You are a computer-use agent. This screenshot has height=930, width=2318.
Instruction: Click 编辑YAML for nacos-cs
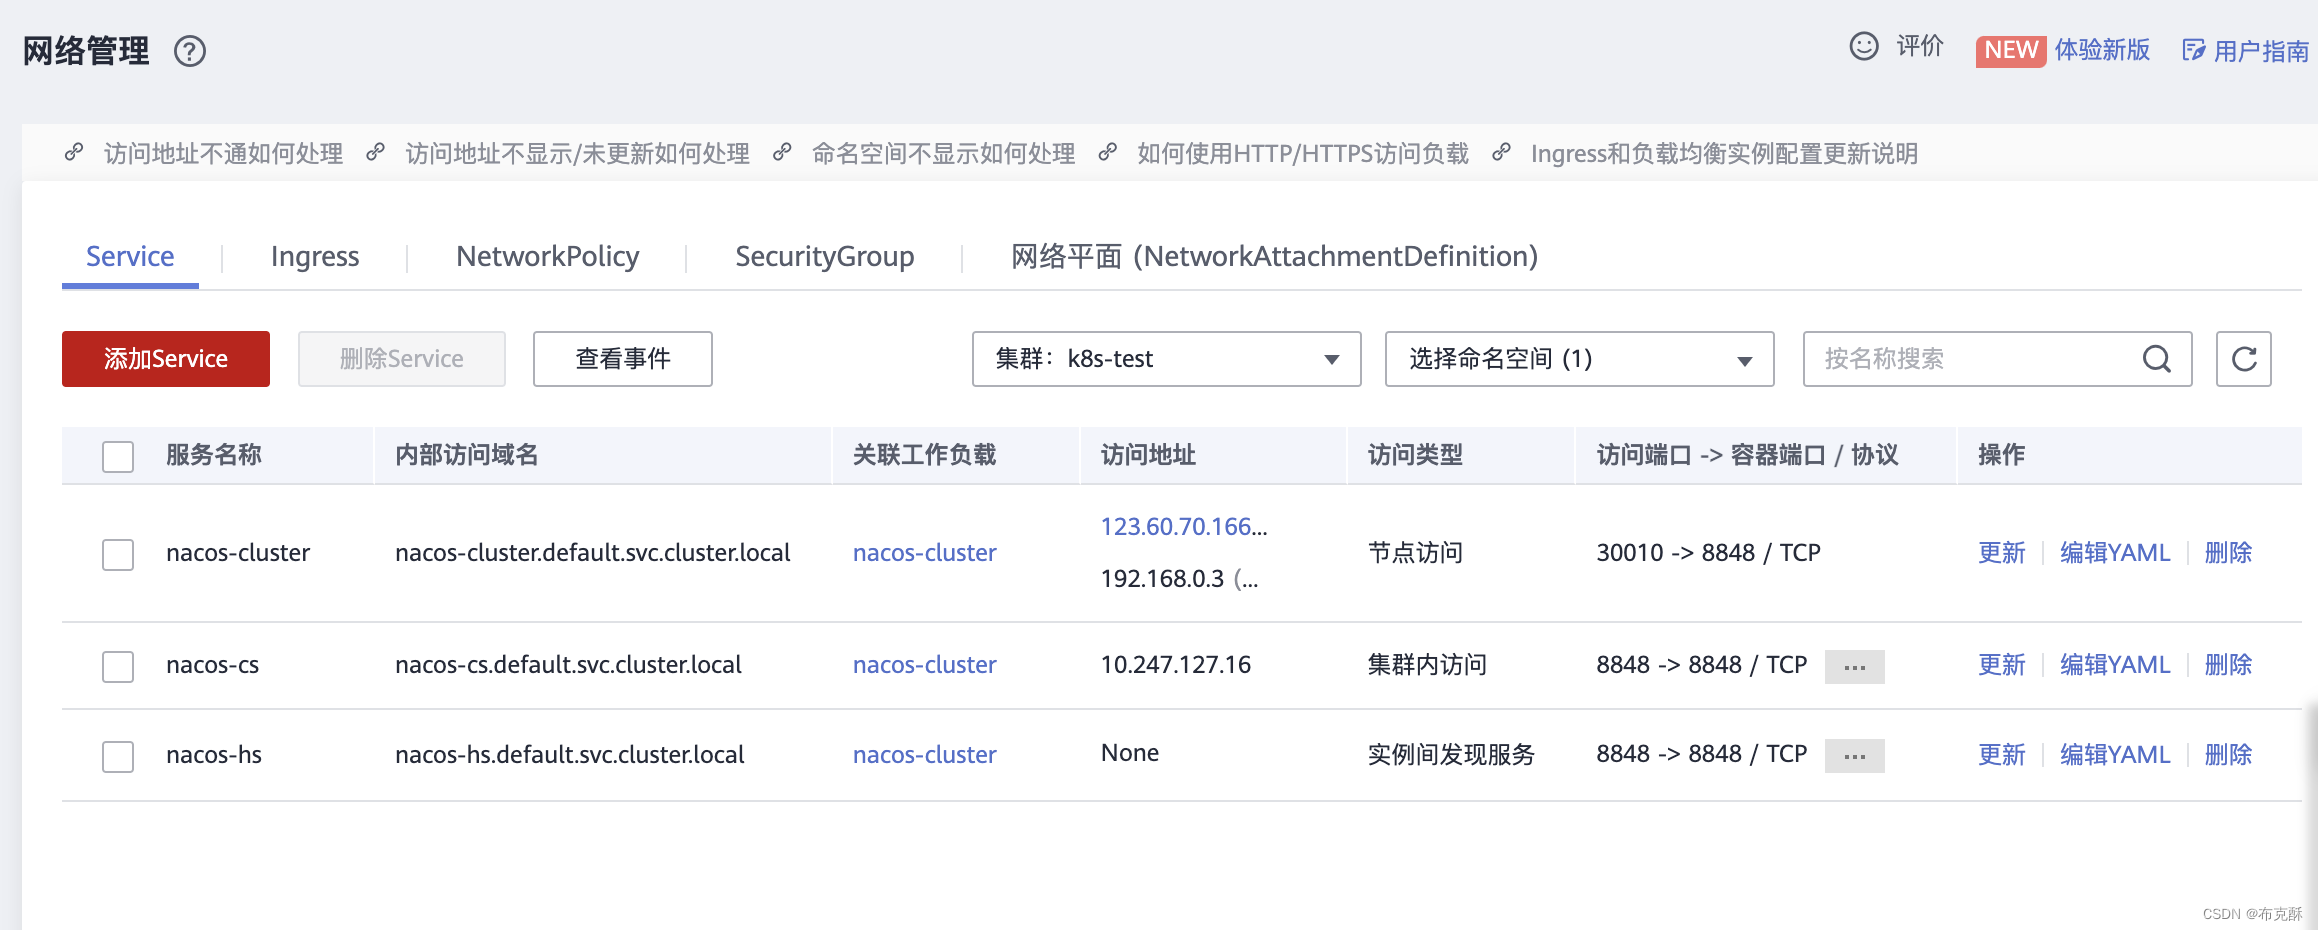(x=2115, y=665)
